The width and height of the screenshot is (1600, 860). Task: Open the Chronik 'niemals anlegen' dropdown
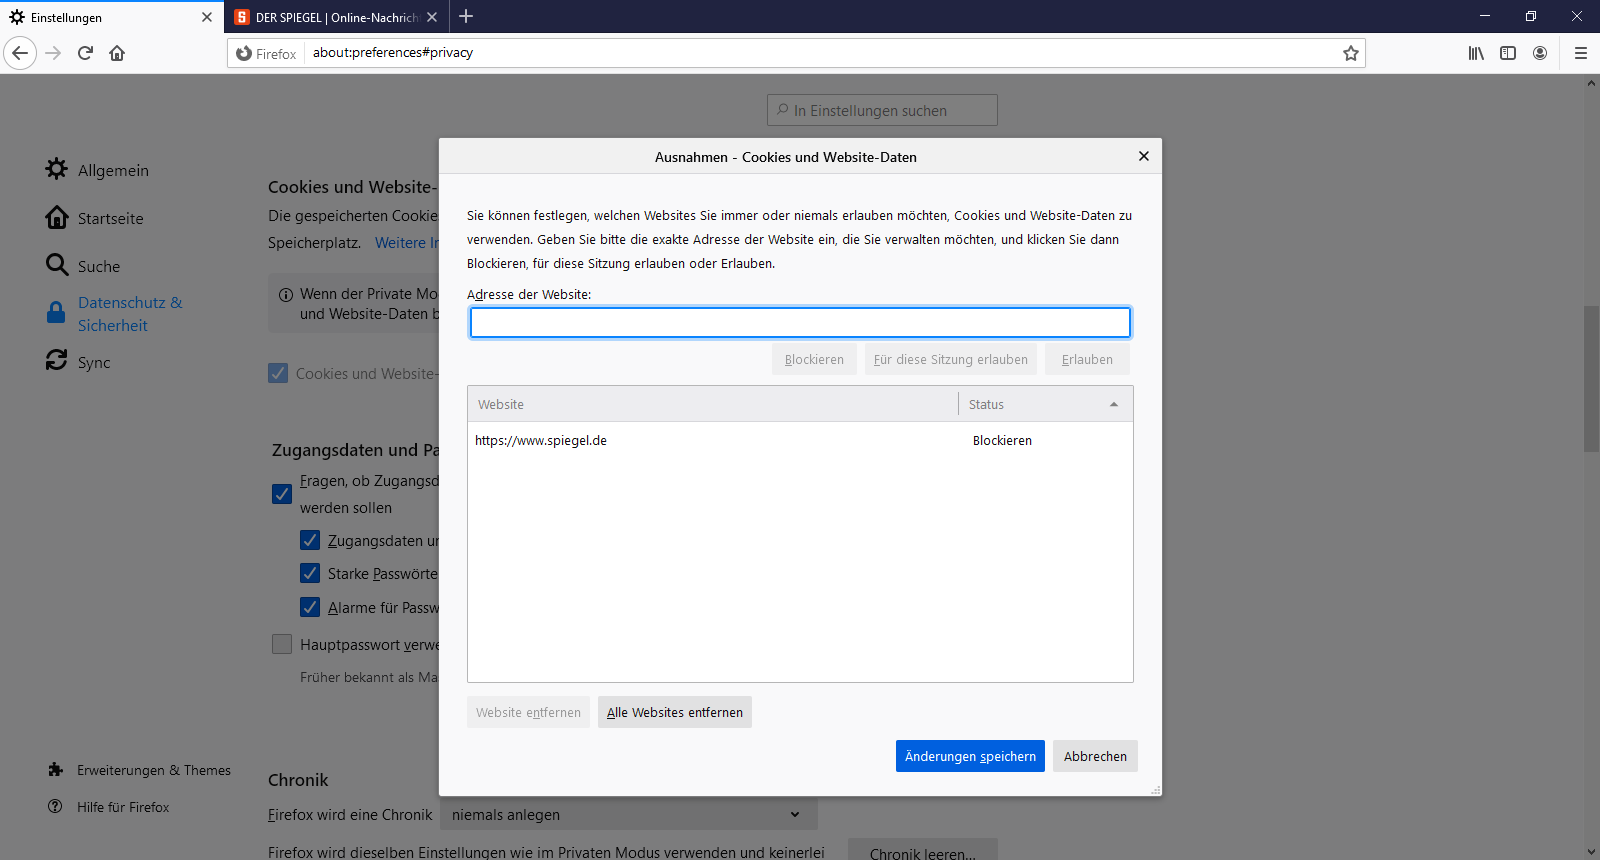pyautogui.click(x=628, y=815)
